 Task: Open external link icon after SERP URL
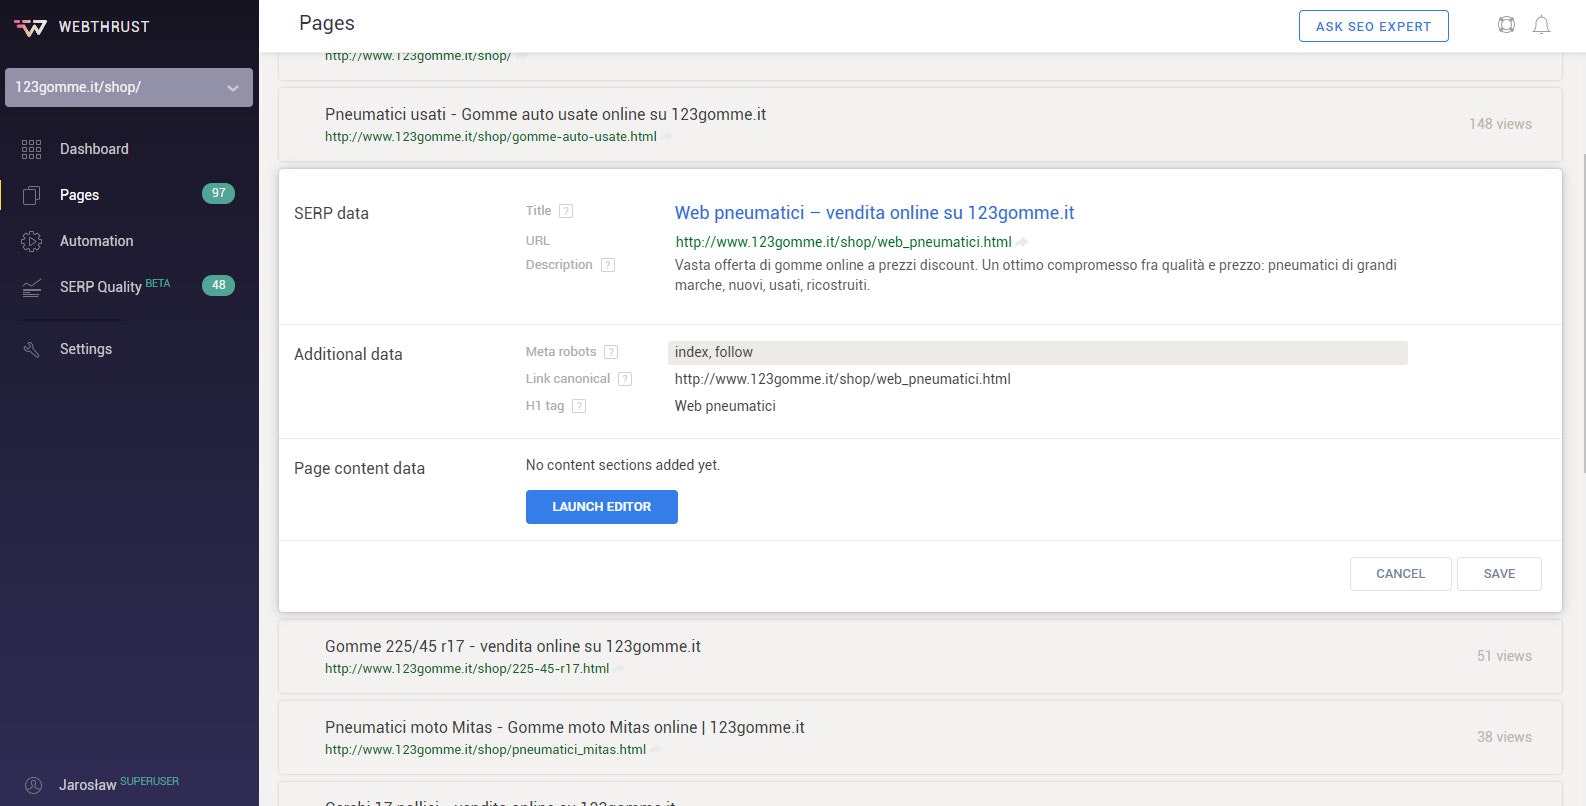coord(1022,242)
